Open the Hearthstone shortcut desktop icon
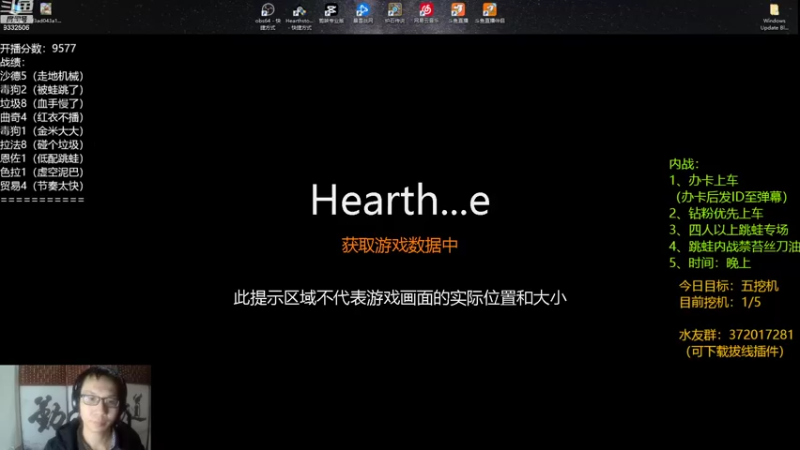The height and width of the screenshot is (450, 800). (x=299, y=16)
